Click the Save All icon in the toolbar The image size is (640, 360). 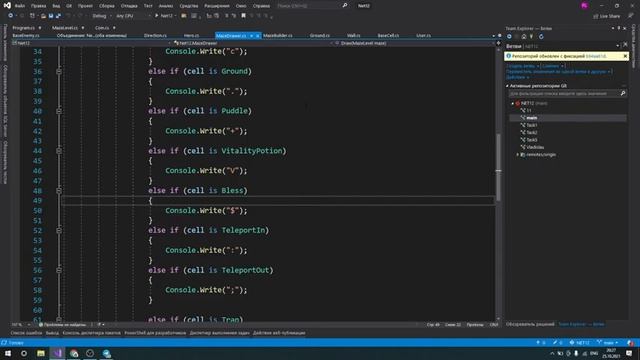coord(58,16)
